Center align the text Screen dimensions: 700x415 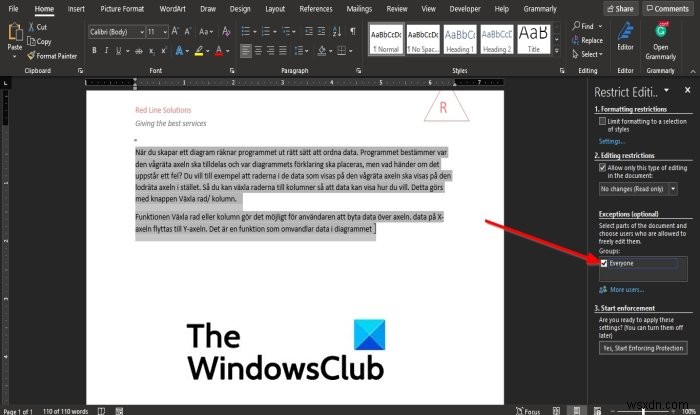258,51
